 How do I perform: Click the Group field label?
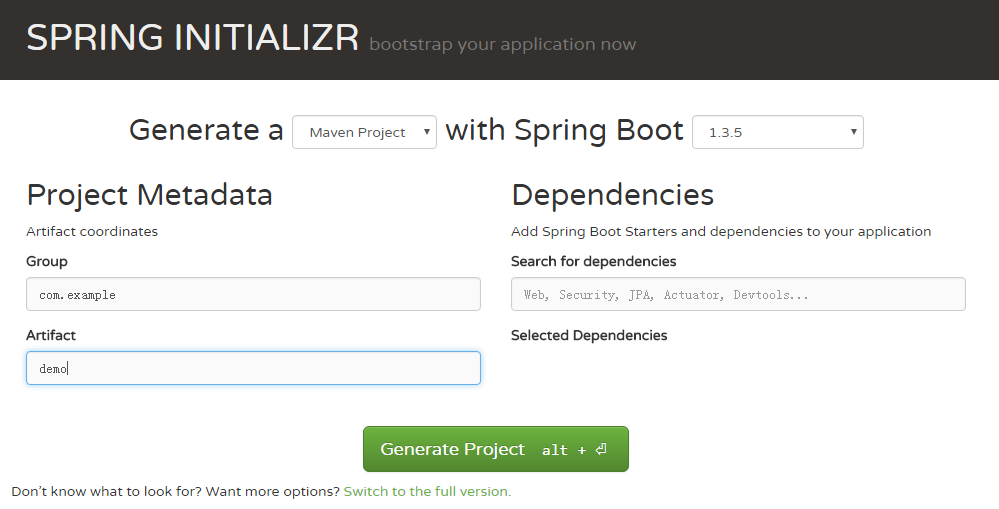[x=47, y=262]
